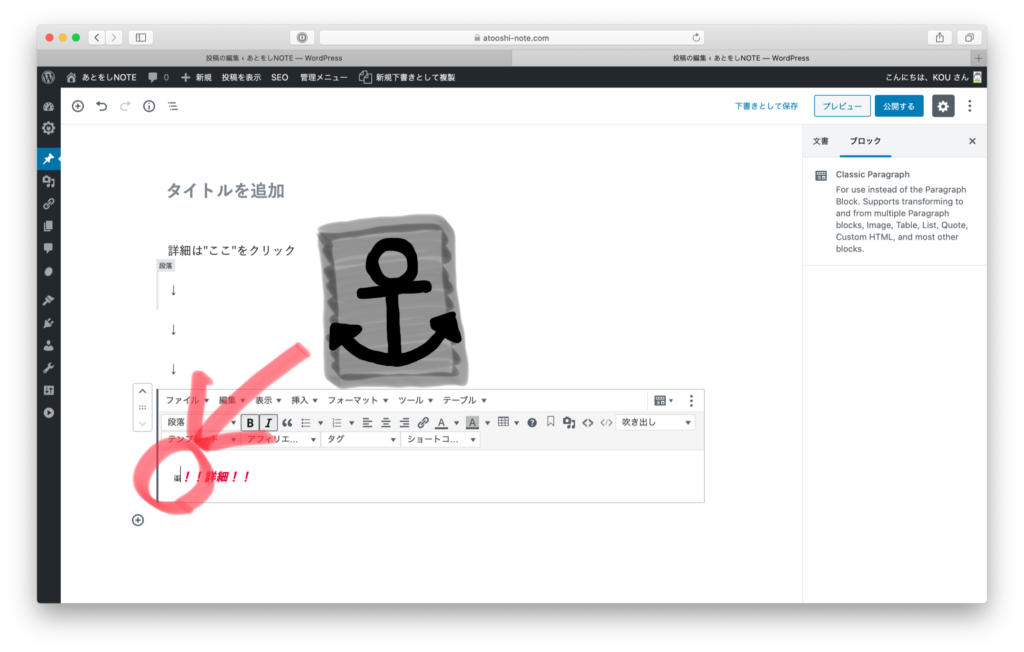The image size is (1024, 652).
Task: Open the フォーマット menu in the editor
Action: [357, 400]
